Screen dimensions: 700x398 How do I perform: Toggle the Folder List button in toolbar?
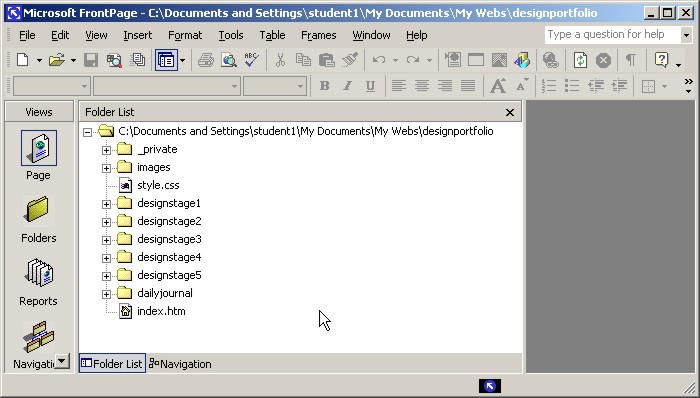pos(166,60)
